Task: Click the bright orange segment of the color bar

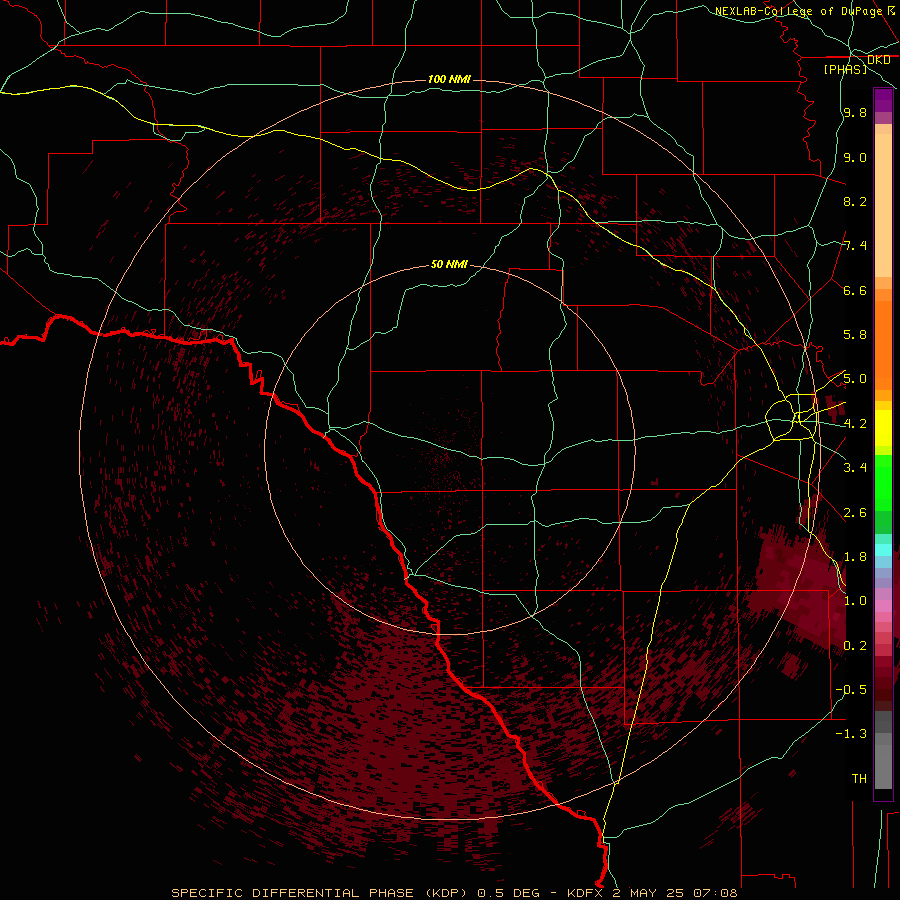Action: tap(883, 346)
